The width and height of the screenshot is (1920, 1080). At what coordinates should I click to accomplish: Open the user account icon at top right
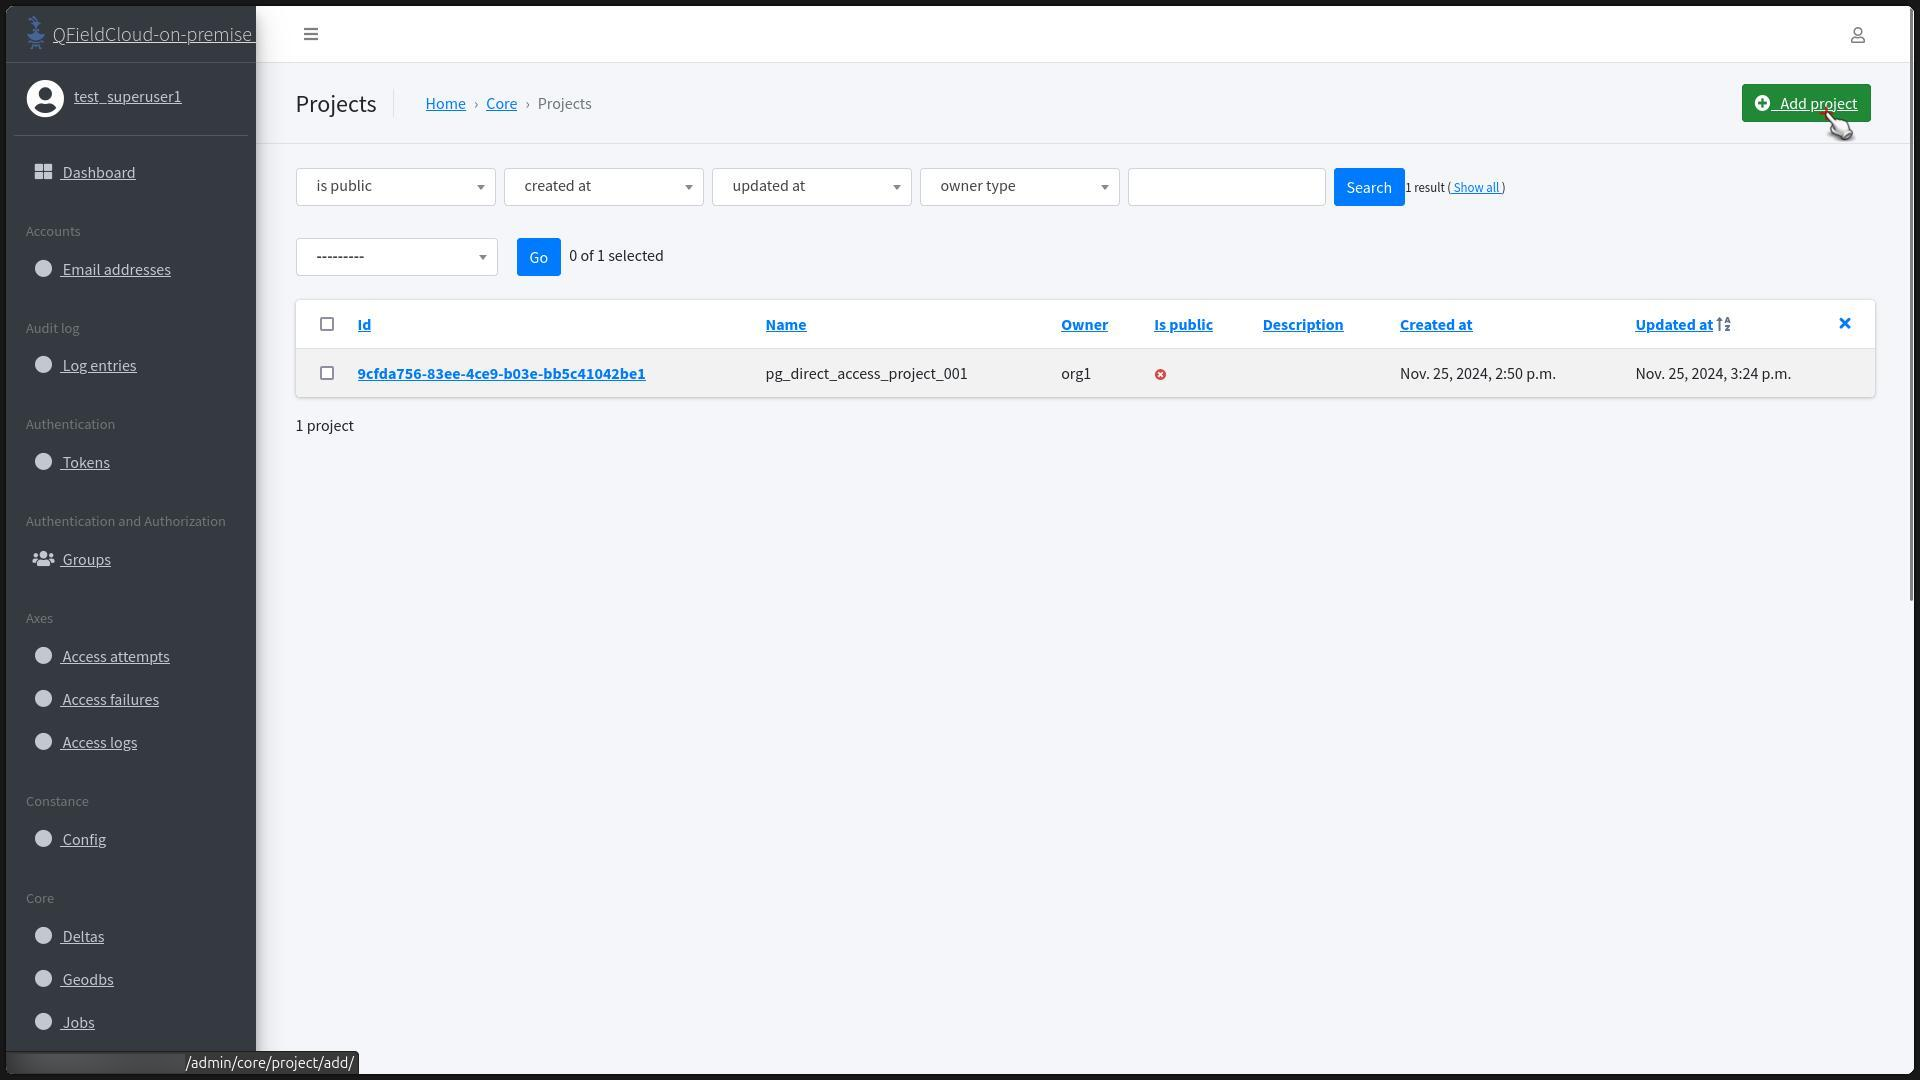1857,35
